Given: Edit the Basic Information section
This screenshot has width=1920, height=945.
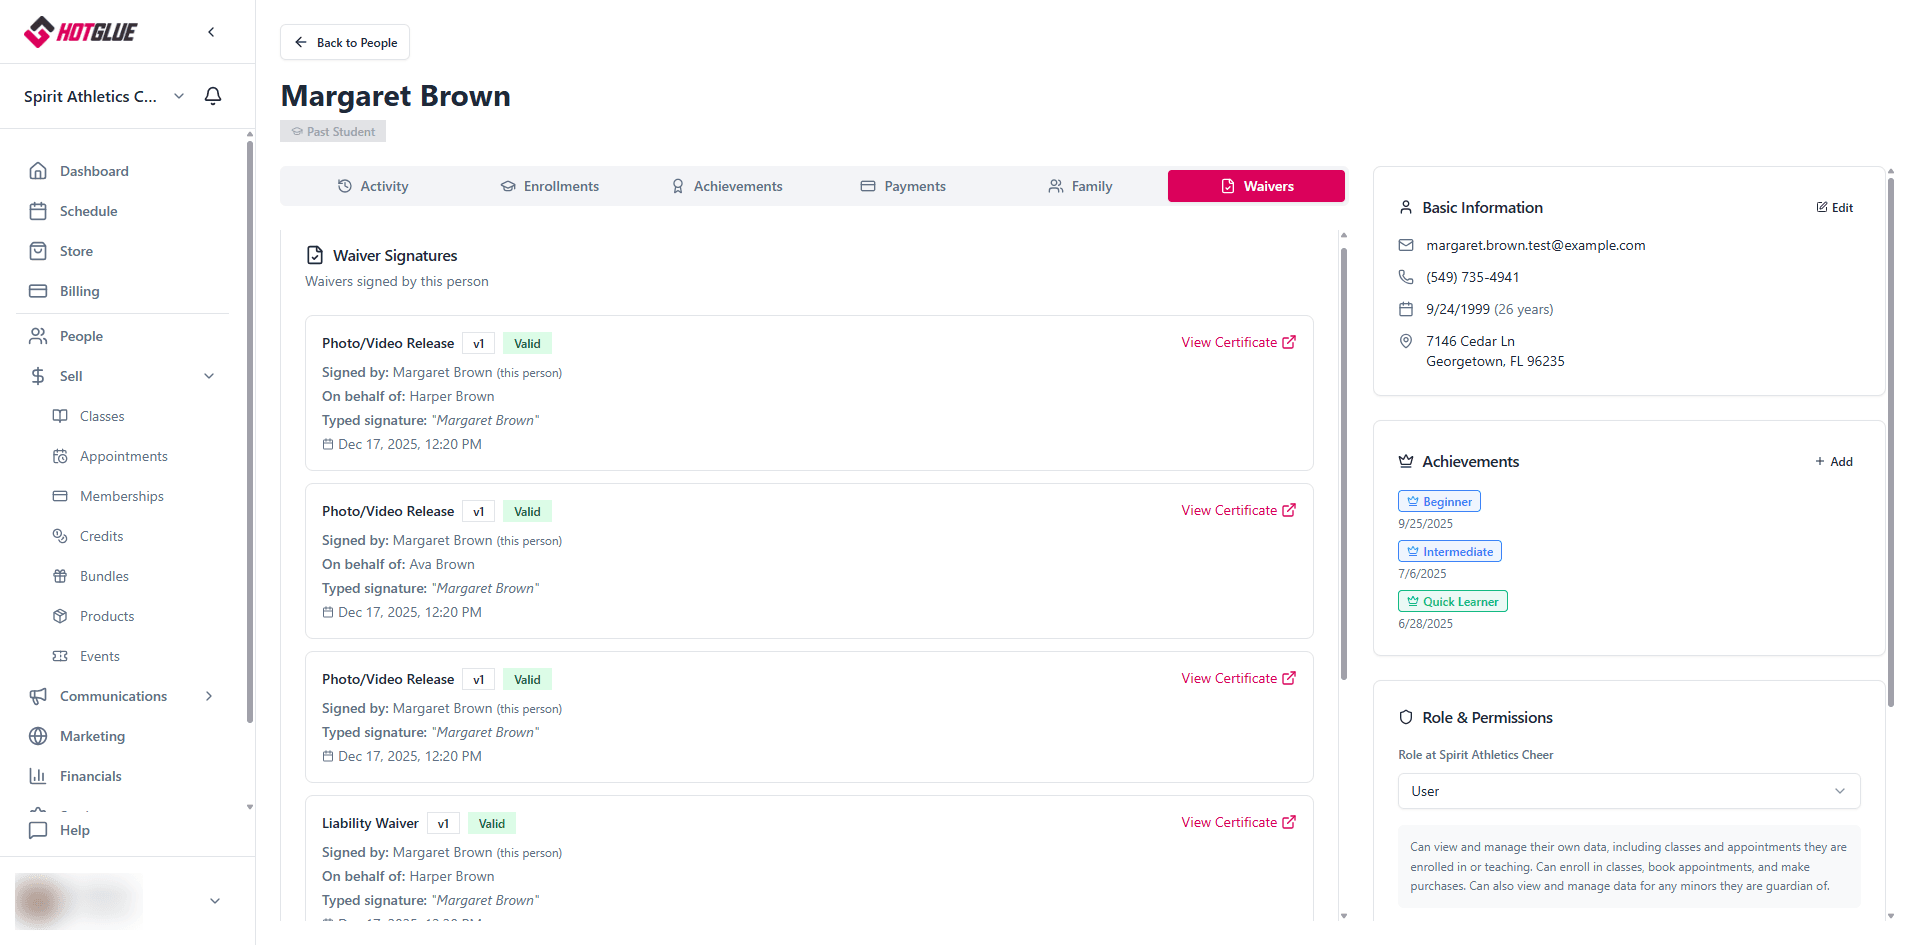Looking at the screenshot, I should point(1835,208).
